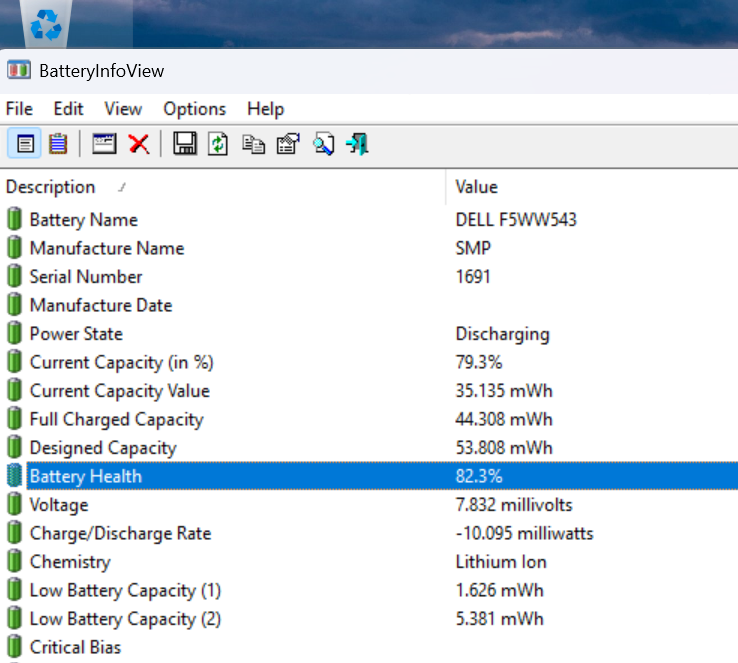Open the Help menu
This screenshot has height=663, width=738.
click(265, 109)
